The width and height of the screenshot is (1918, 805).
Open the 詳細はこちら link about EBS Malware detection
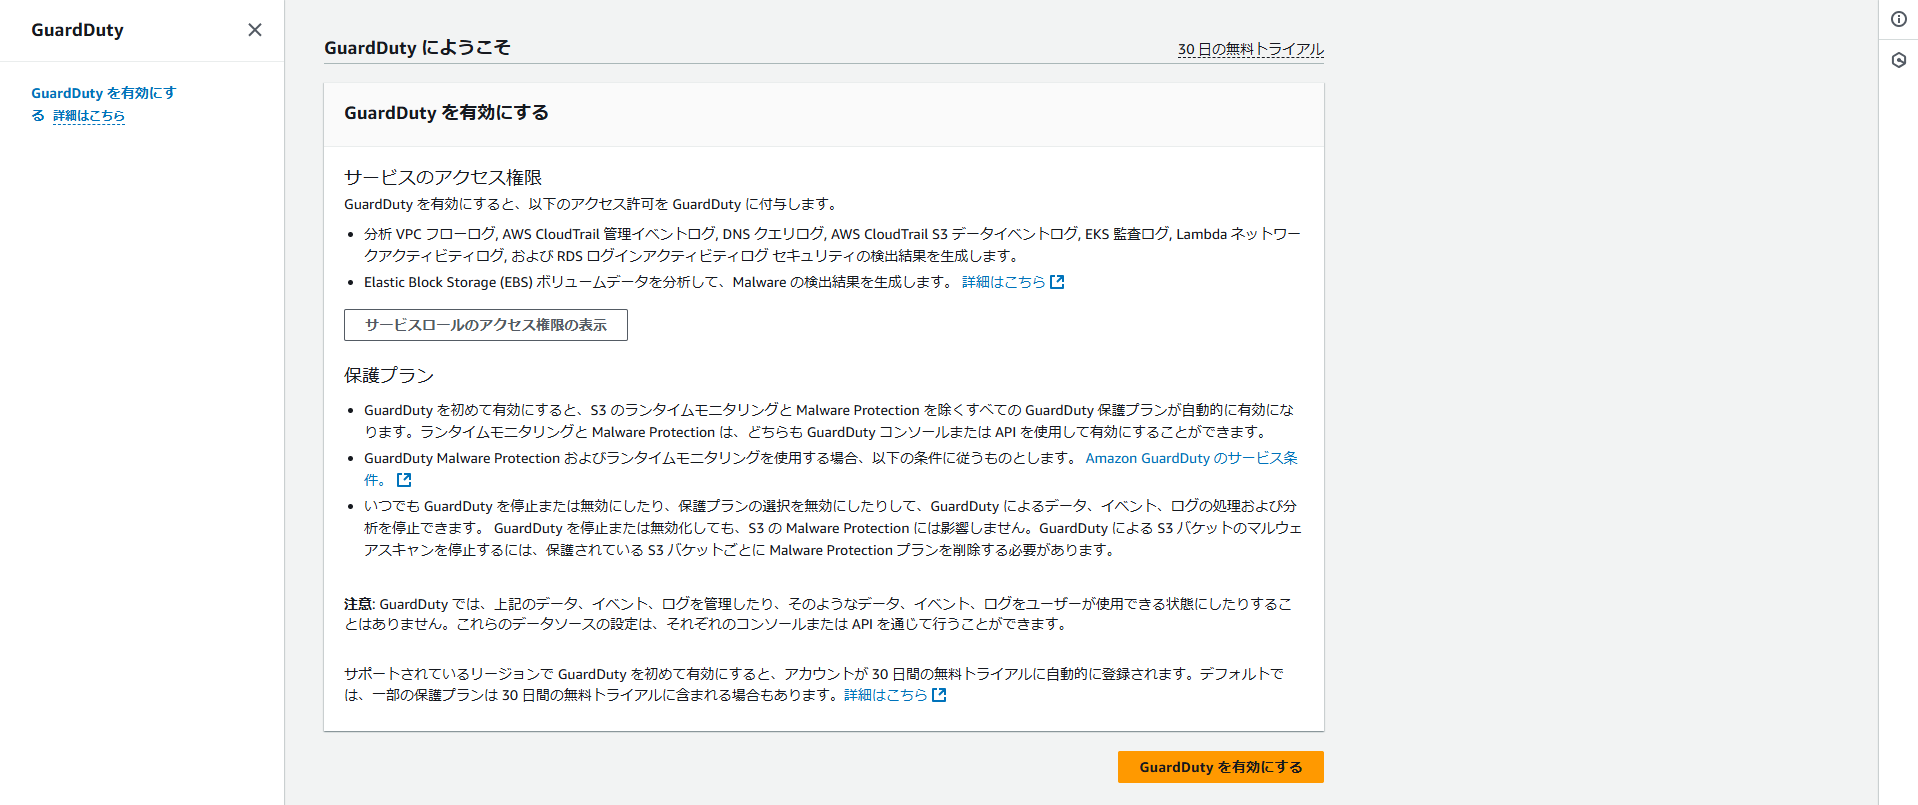click(x=1003, y=282)
